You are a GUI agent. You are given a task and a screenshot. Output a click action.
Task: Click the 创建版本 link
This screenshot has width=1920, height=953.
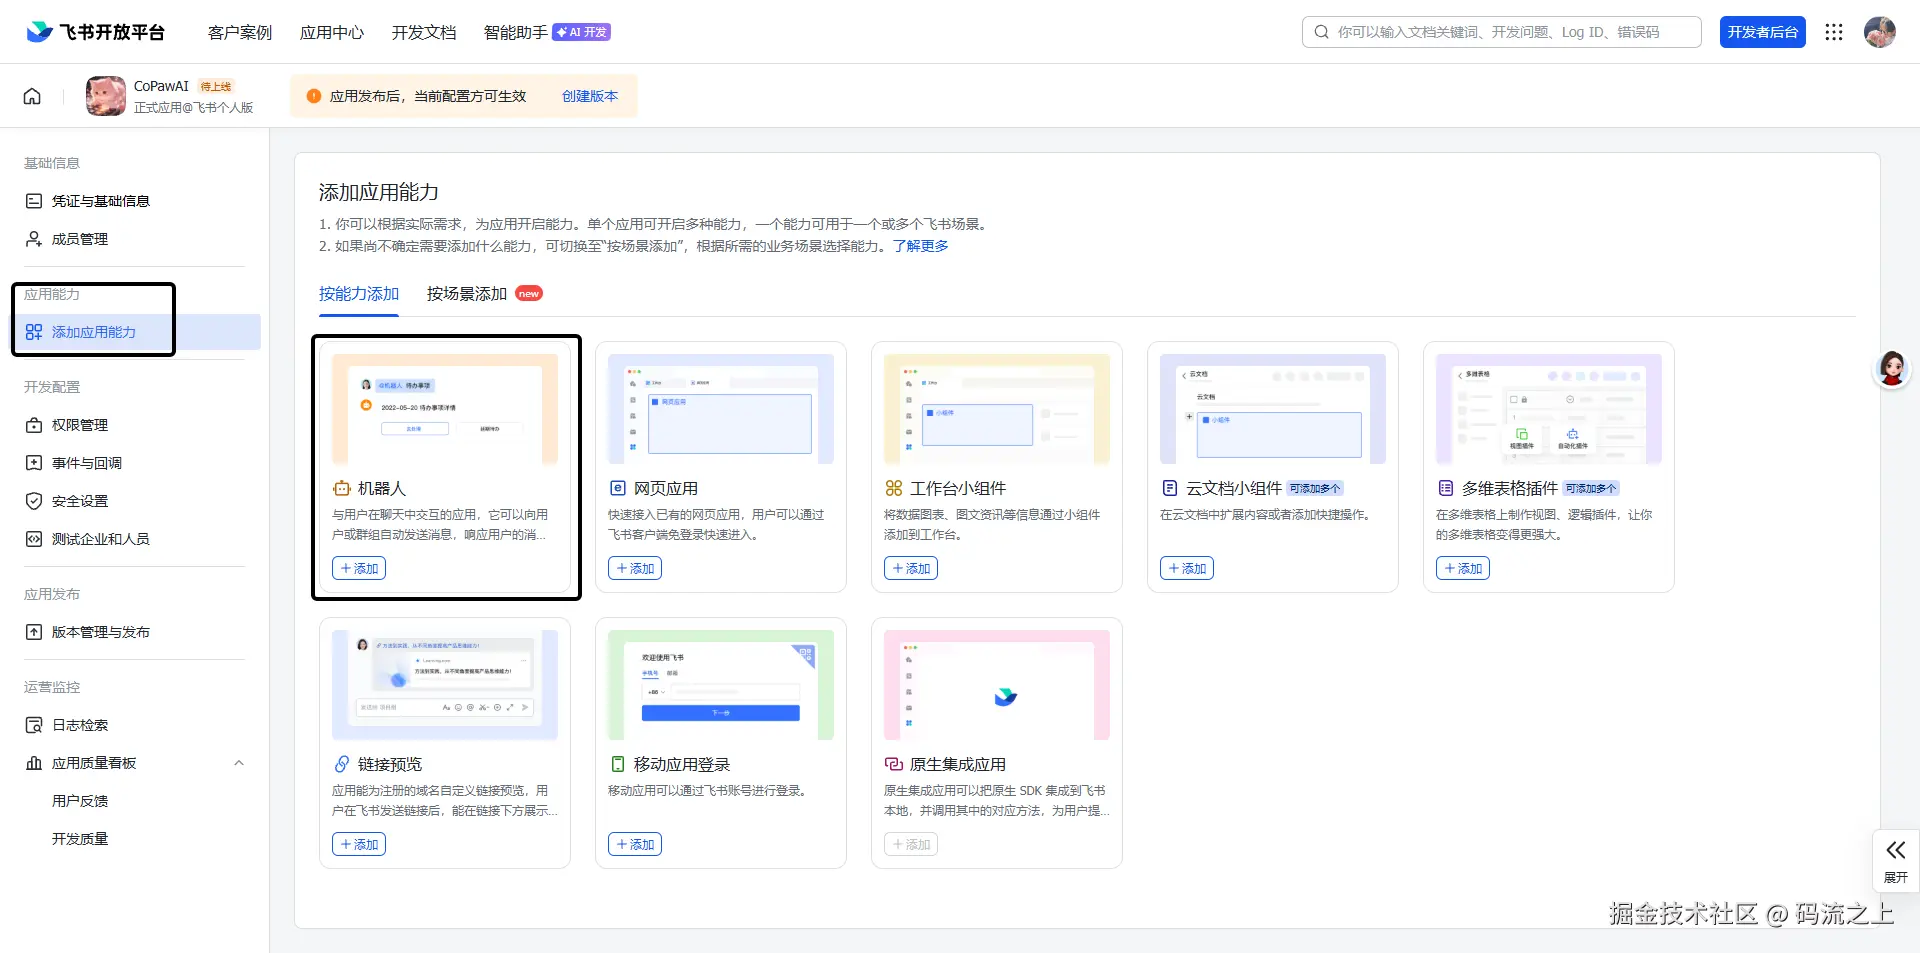pyautogui.click(x=590, y=96)
